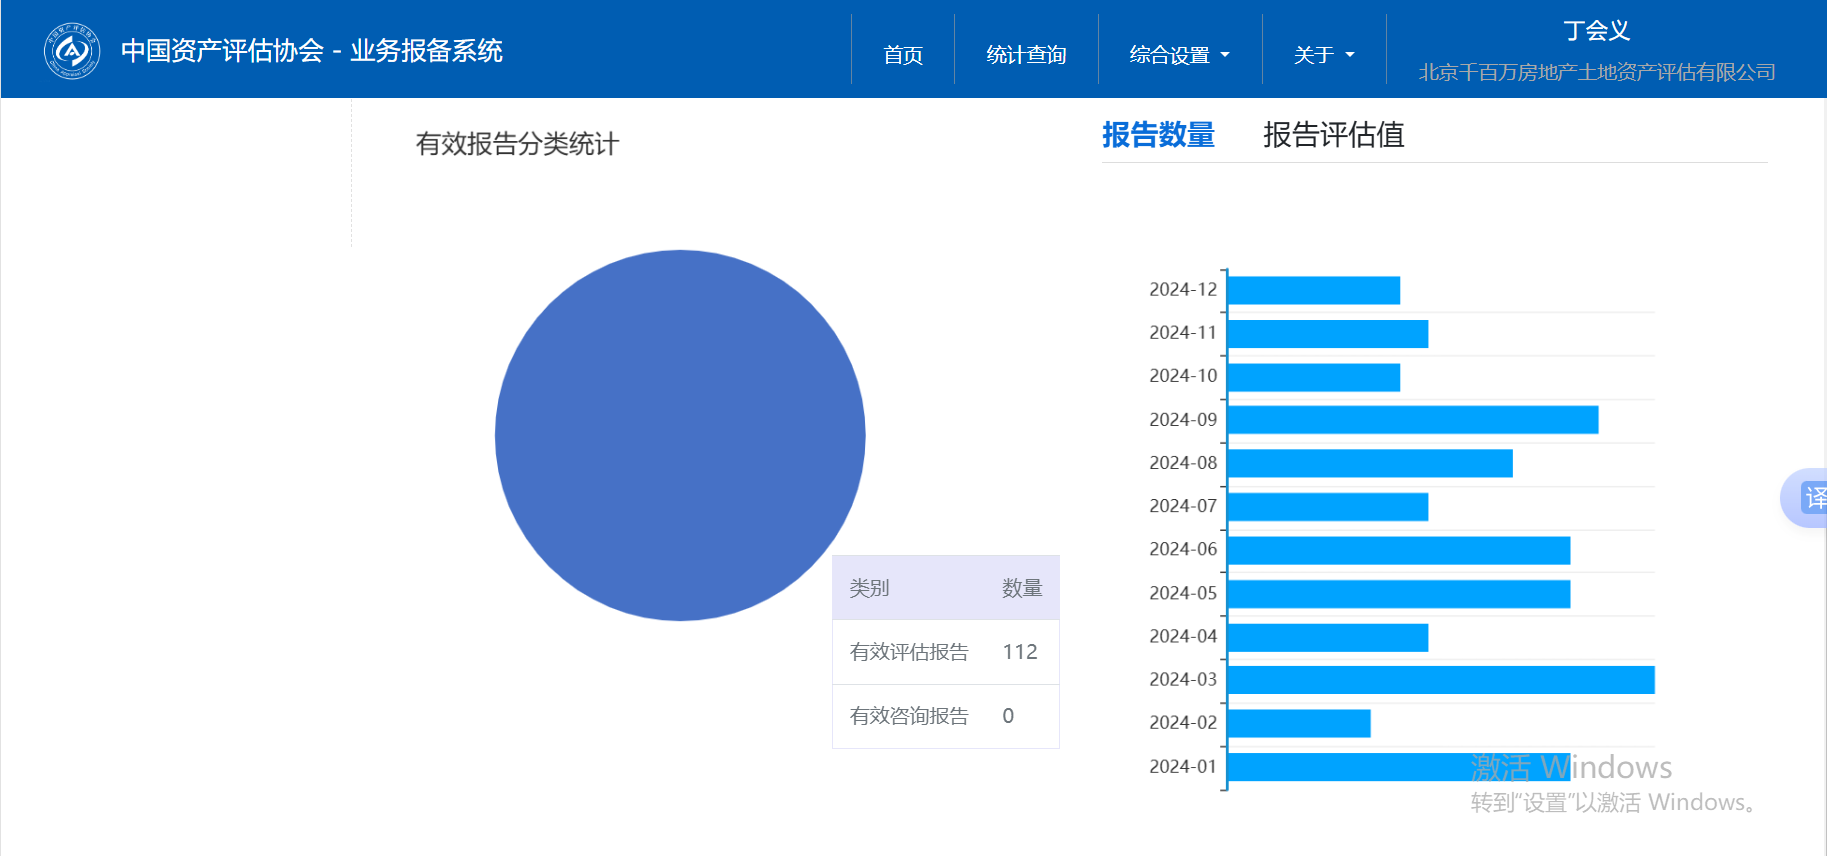Click the 2024-06 bar in chart

point(1398,550)
